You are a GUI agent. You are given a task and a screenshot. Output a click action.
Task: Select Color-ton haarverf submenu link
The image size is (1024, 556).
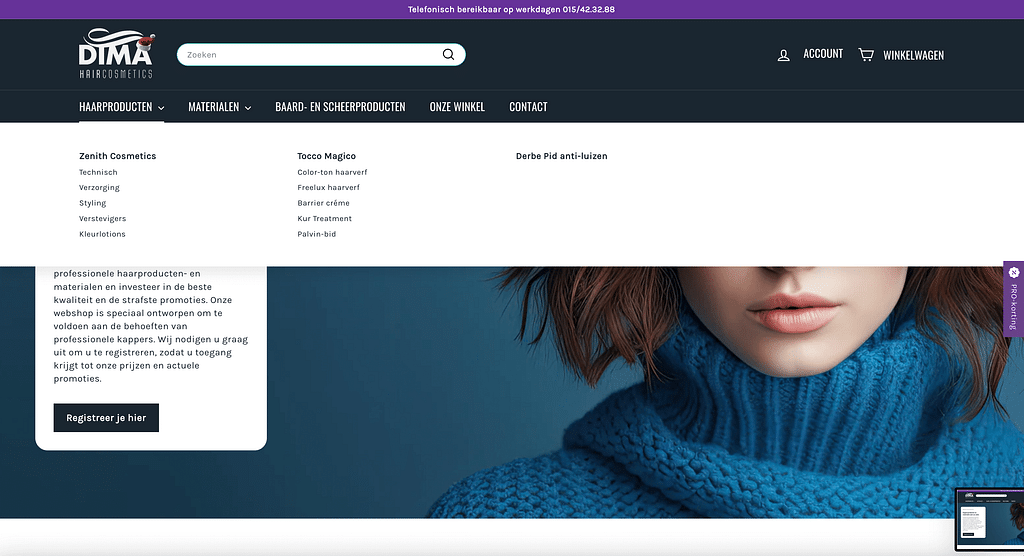click(x=332, y=172)
